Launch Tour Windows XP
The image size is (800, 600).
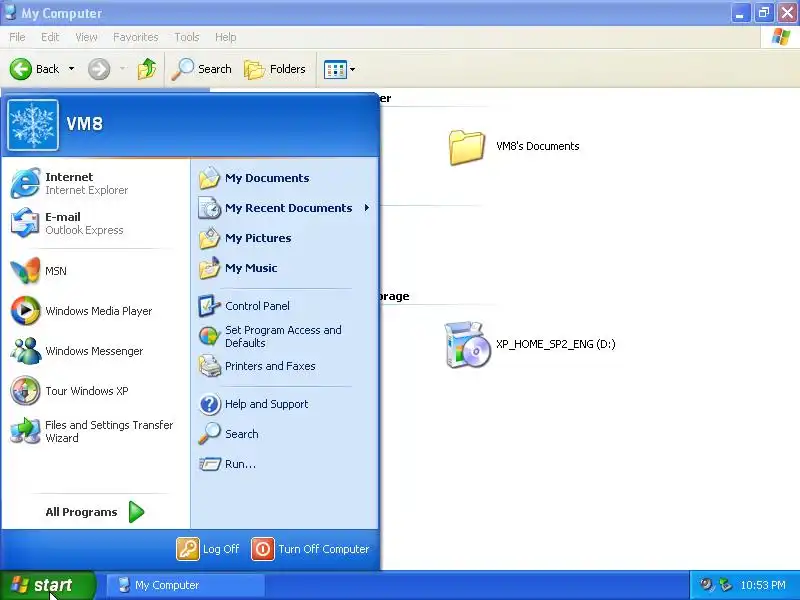tap(95, 391)
